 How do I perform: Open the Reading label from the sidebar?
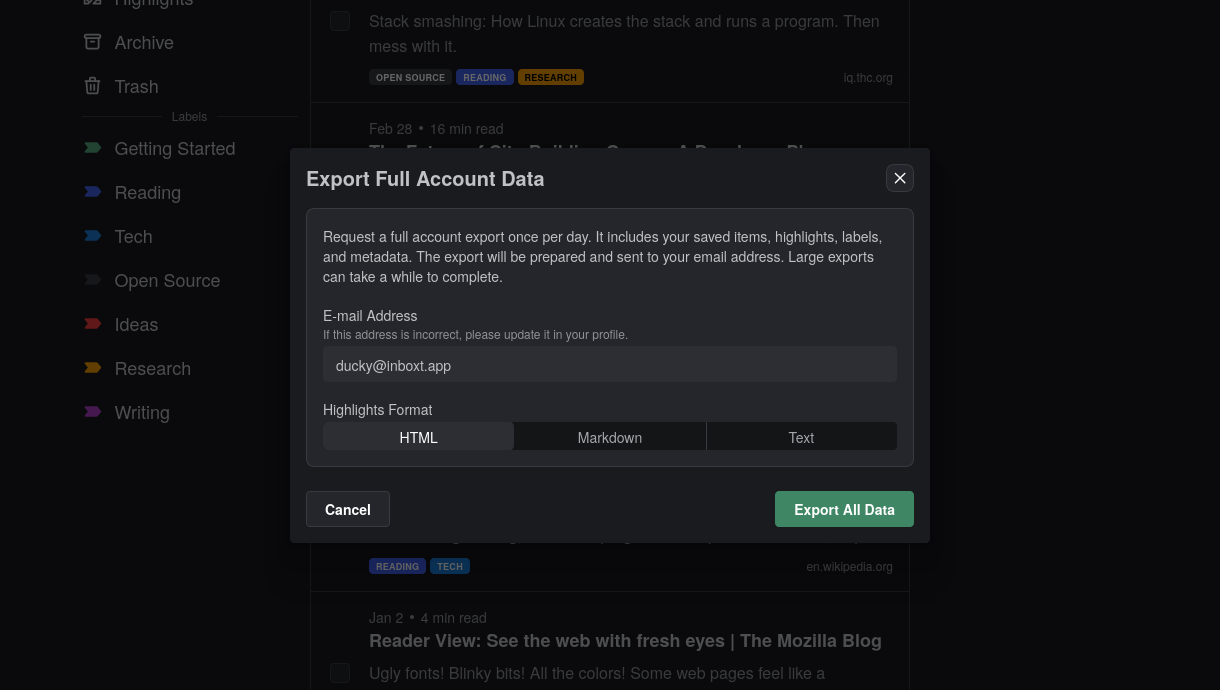pos(147,192)
